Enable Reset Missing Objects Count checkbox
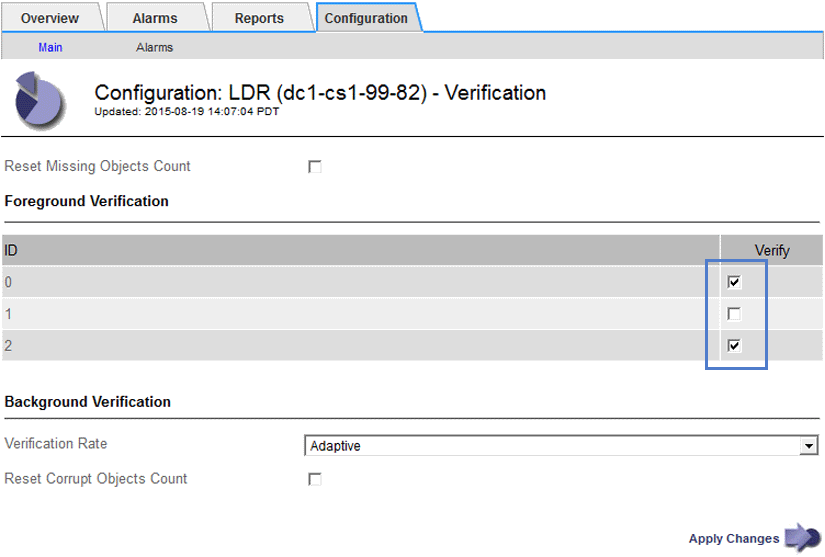 (x=315, y=167)
